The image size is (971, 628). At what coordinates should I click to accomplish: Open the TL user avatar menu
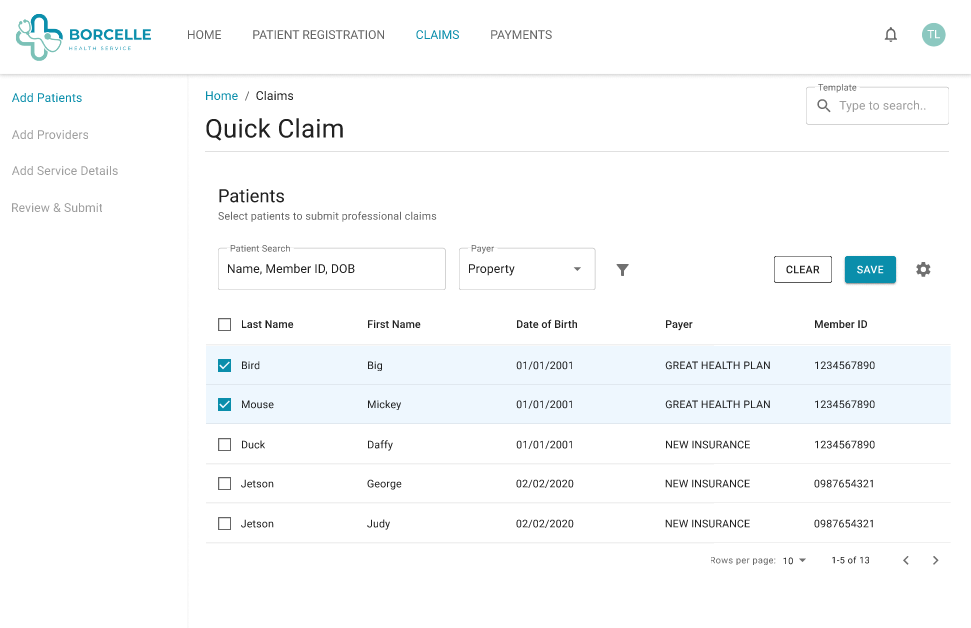point(933,35)
